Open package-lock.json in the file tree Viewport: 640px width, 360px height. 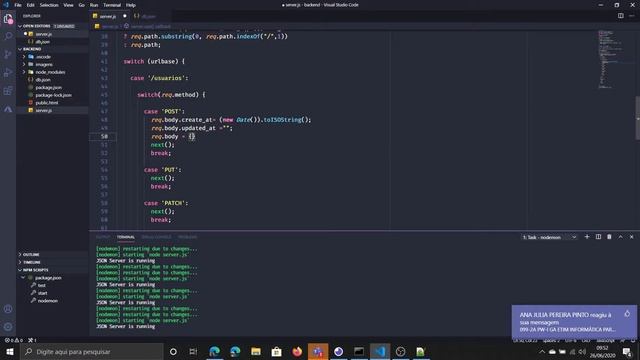tap(52, 95)
